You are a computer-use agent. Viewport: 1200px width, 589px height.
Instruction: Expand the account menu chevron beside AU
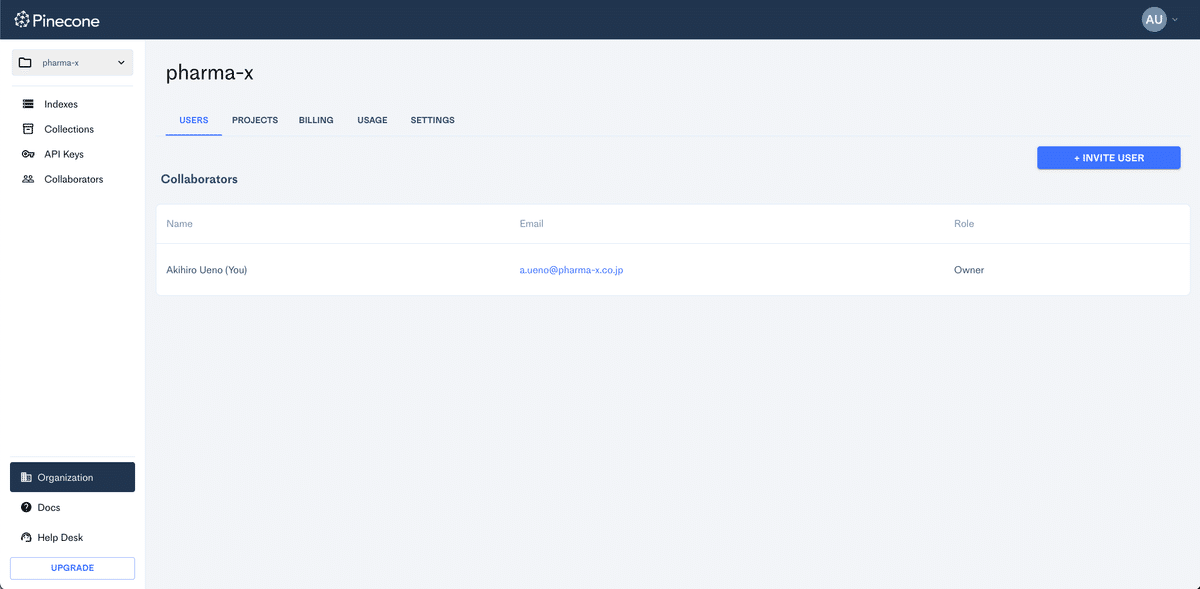pos(1175,20)
